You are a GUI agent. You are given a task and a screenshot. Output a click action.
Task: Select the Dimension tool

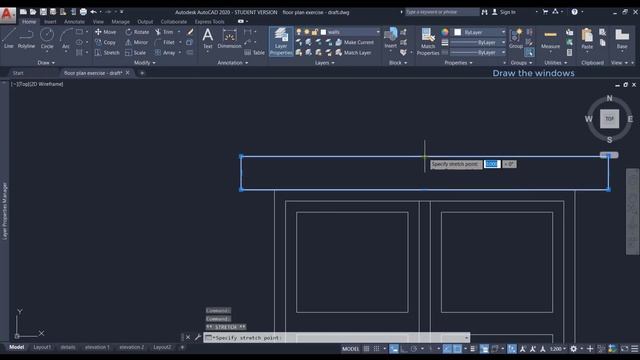(229, 38)
